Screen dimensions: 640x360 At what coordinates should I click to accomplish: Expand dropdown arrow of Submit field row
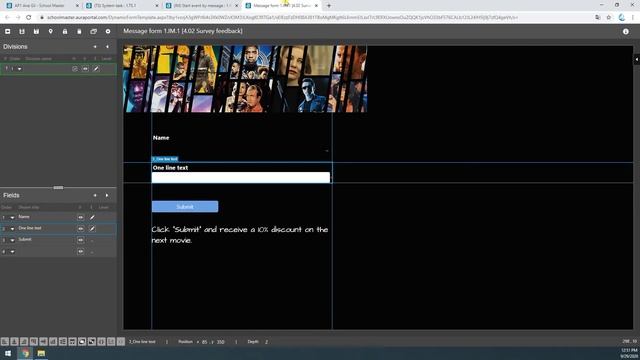pos(12,240)
